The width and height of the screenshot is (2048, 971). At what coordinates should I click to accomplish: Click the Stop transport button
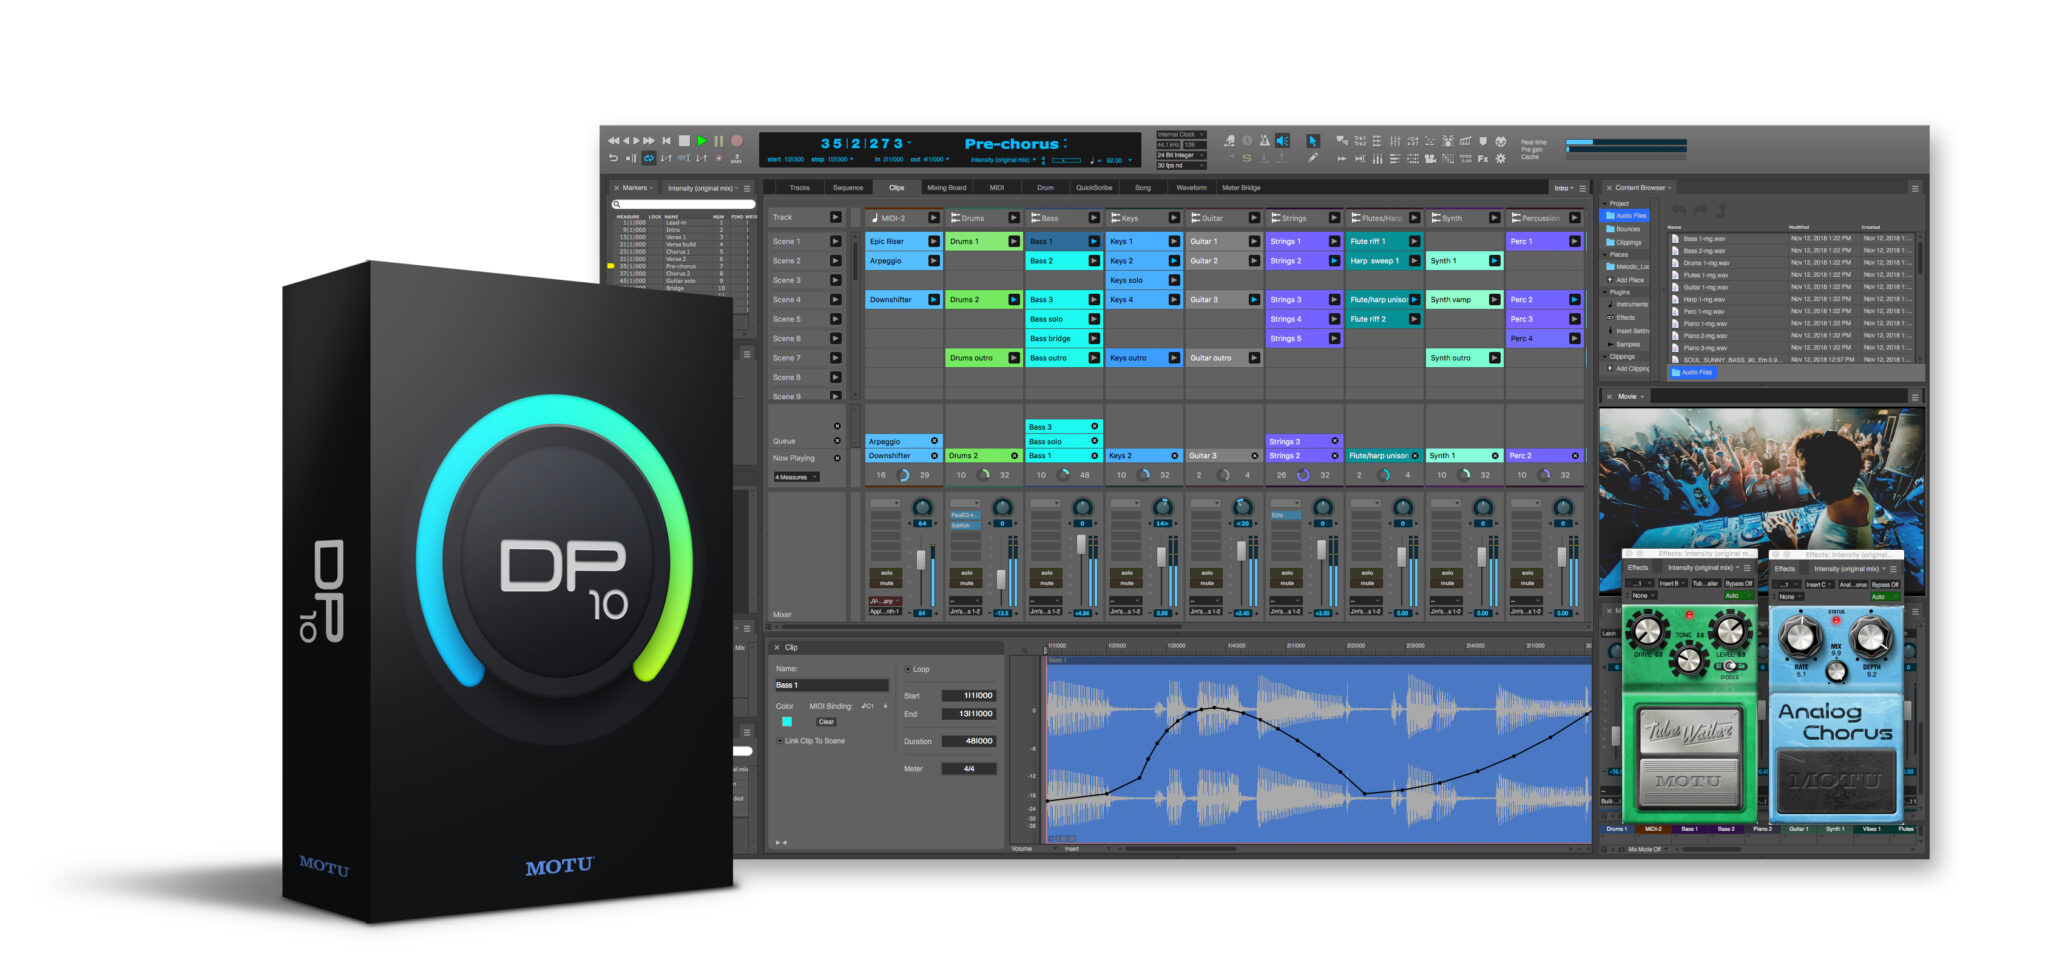pyautogui.click(x=684, y=141)
